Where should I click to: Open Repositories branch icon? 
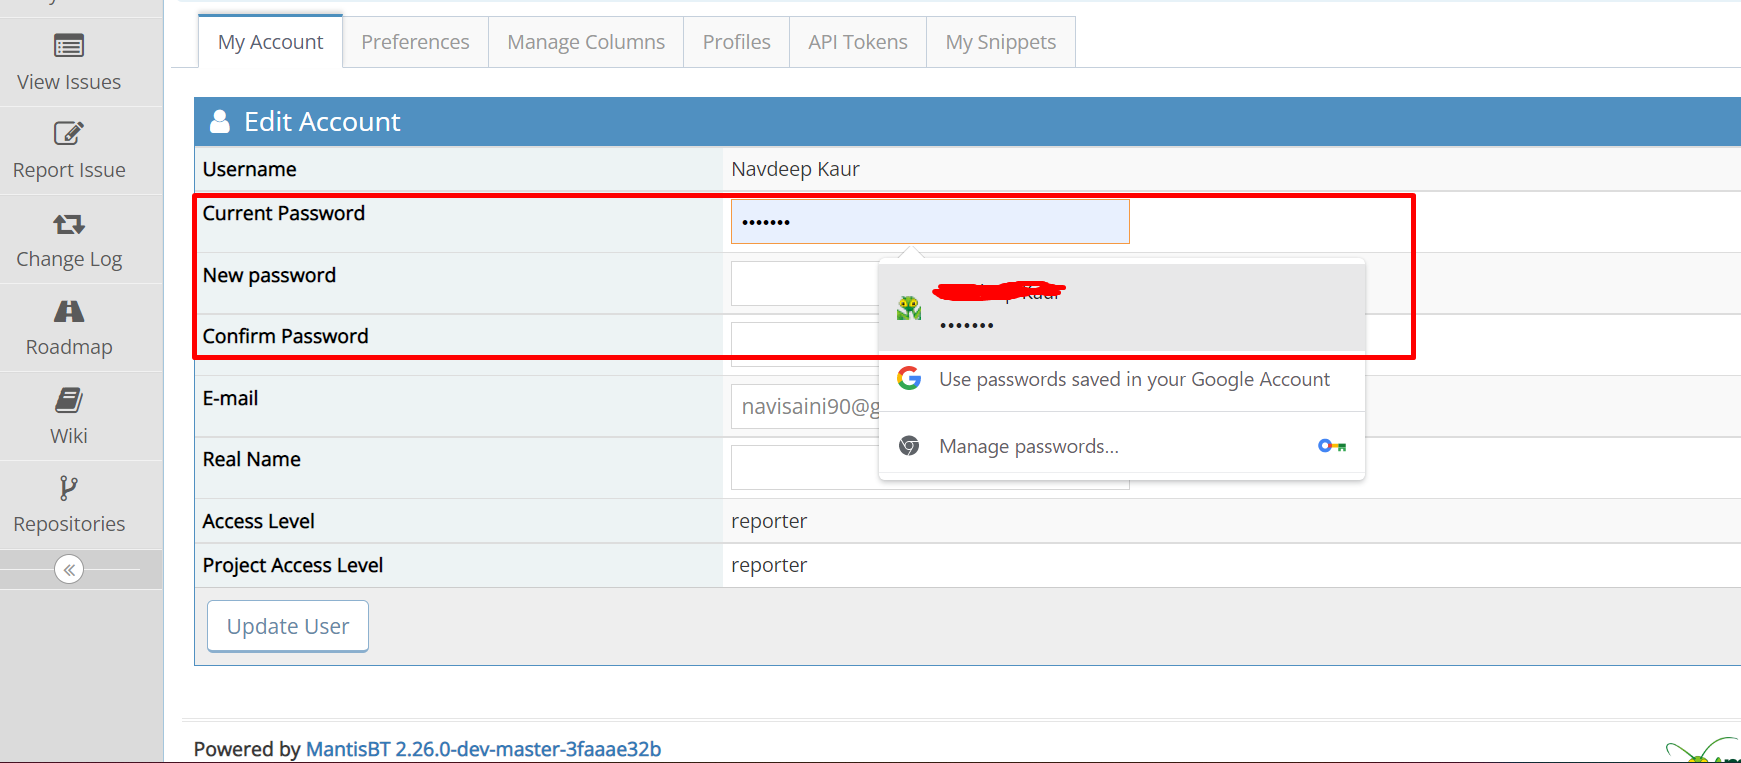[69, 488]
